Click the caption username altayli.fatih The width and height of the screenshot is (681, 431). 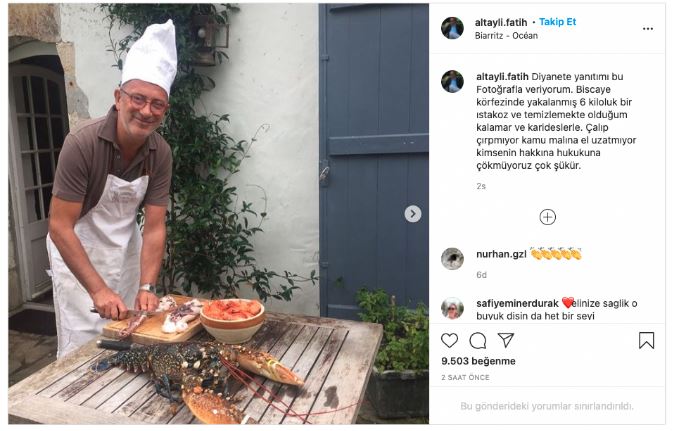(502, 77)
